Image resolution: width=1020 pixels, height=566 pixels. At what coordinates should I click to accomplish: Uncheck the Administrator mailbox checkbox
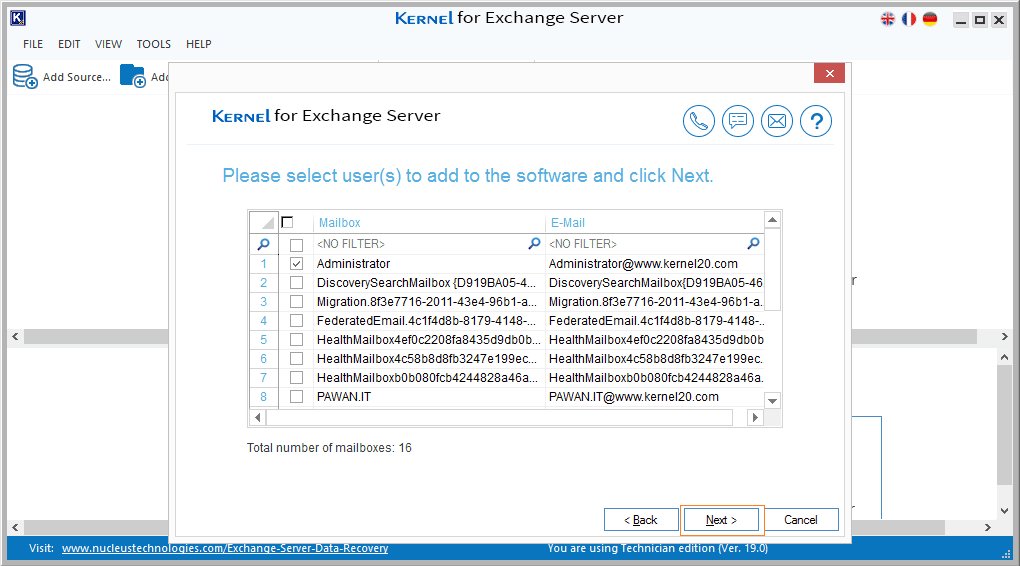tap(297, 263)
